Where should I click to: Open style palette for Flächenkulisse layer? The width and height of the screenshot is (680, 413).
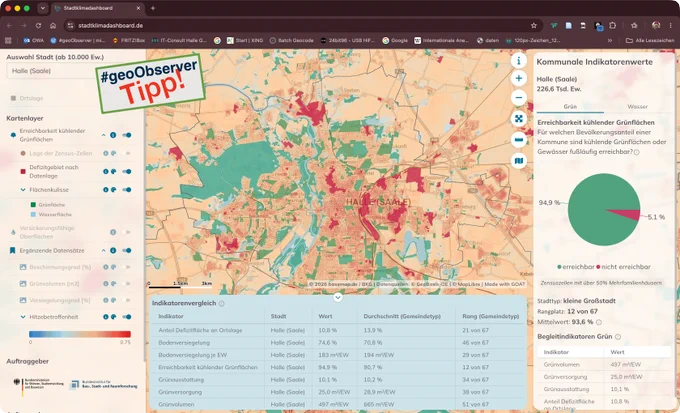point(113,190)
